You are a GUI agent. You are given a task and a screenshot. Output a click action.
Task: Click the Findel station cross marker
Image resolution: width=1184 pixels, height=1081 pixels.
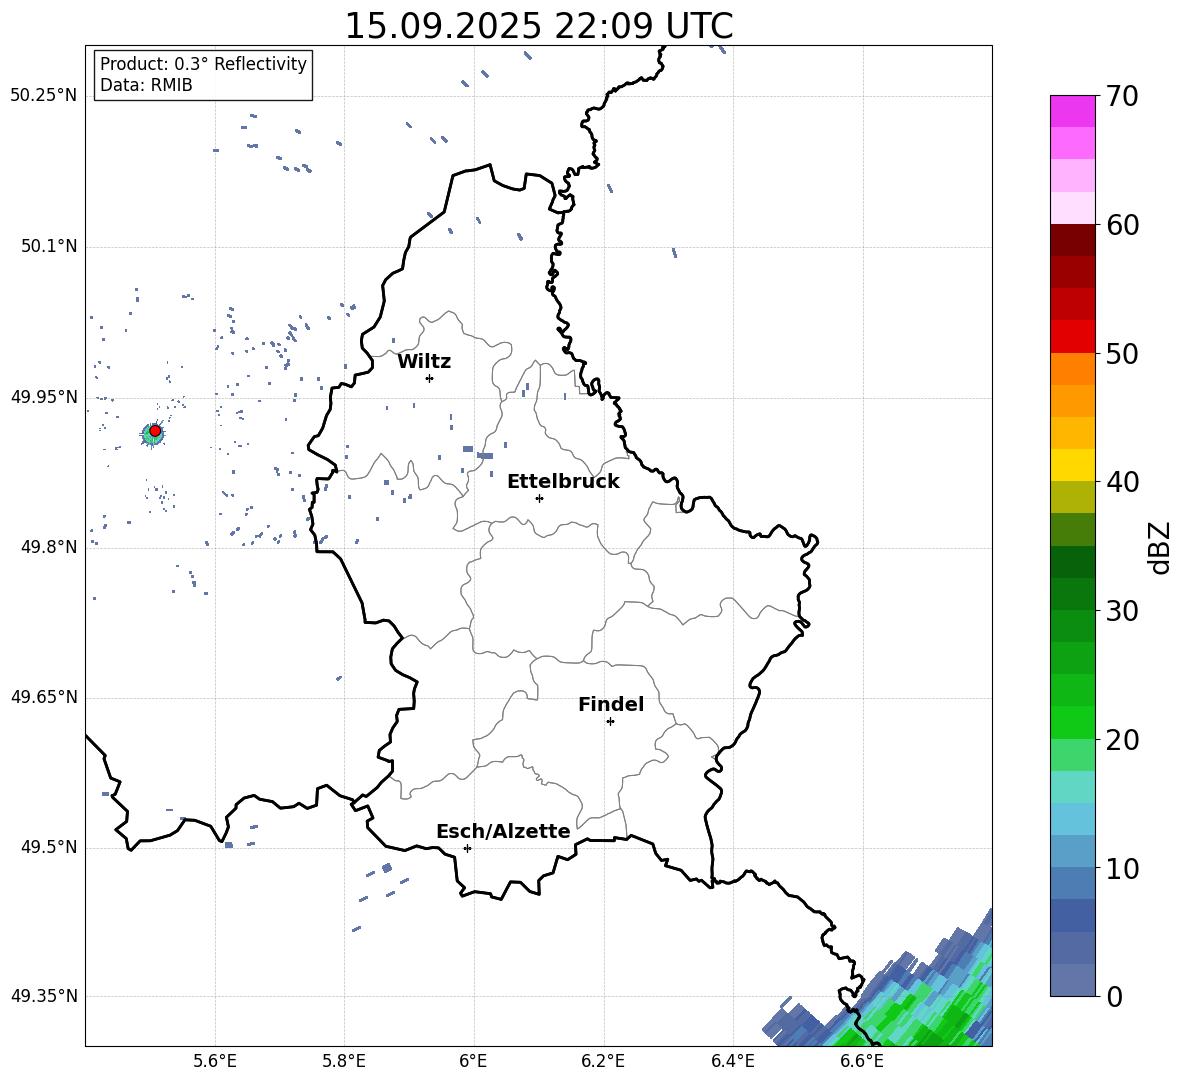point(610,722)
